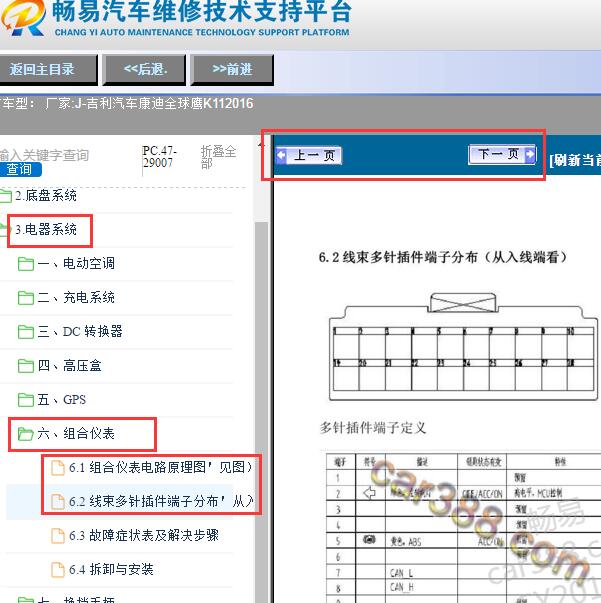This screenshot has width=601, height=603.
Task: Go to next page with 下一页
Action: coord(502,154)
